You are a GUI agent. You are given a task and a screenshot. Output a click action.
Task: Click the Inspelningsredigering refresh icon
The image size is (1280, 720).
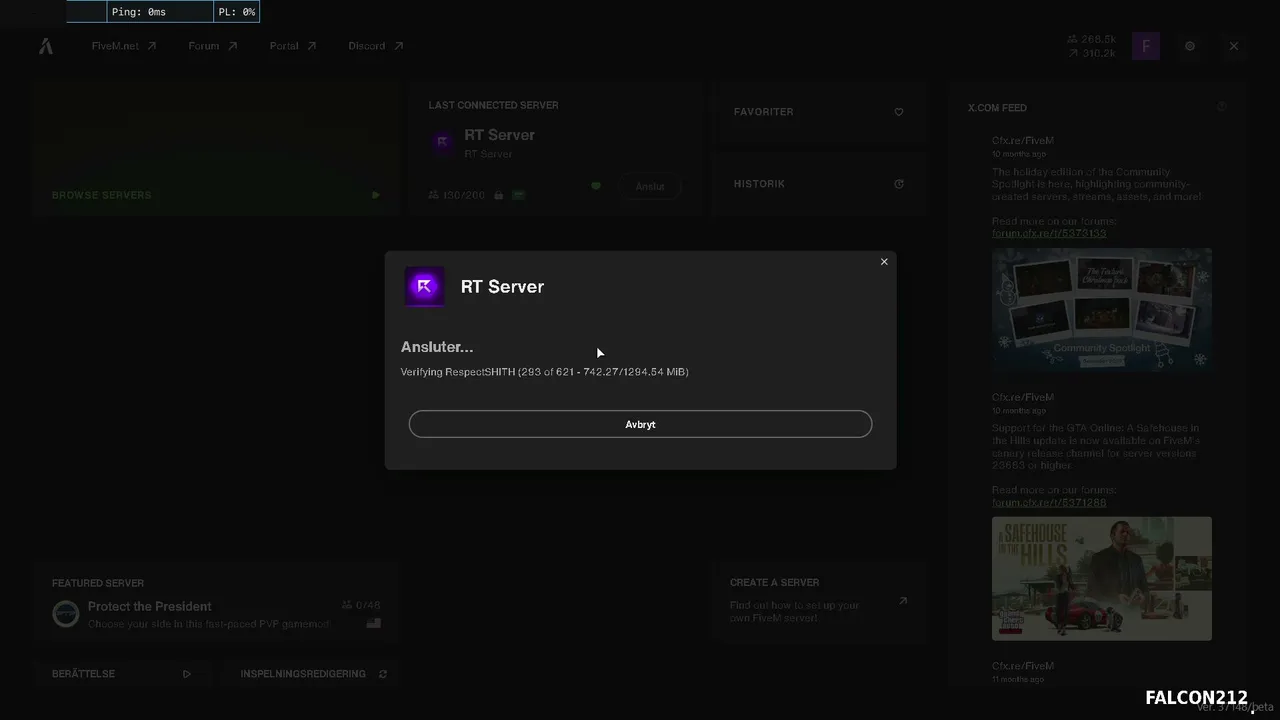[x=383, y=674]
